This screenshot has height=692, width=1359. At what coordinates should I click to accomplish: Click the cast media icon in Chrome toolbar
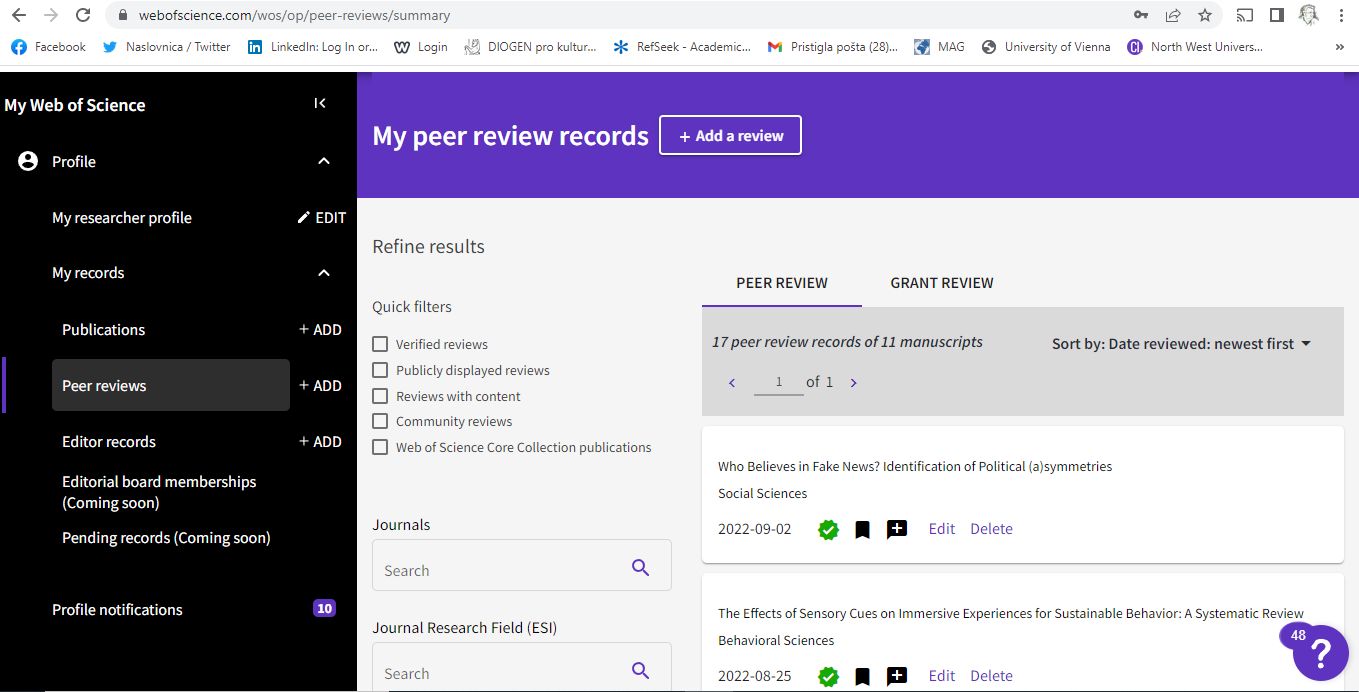point(1245,15)
